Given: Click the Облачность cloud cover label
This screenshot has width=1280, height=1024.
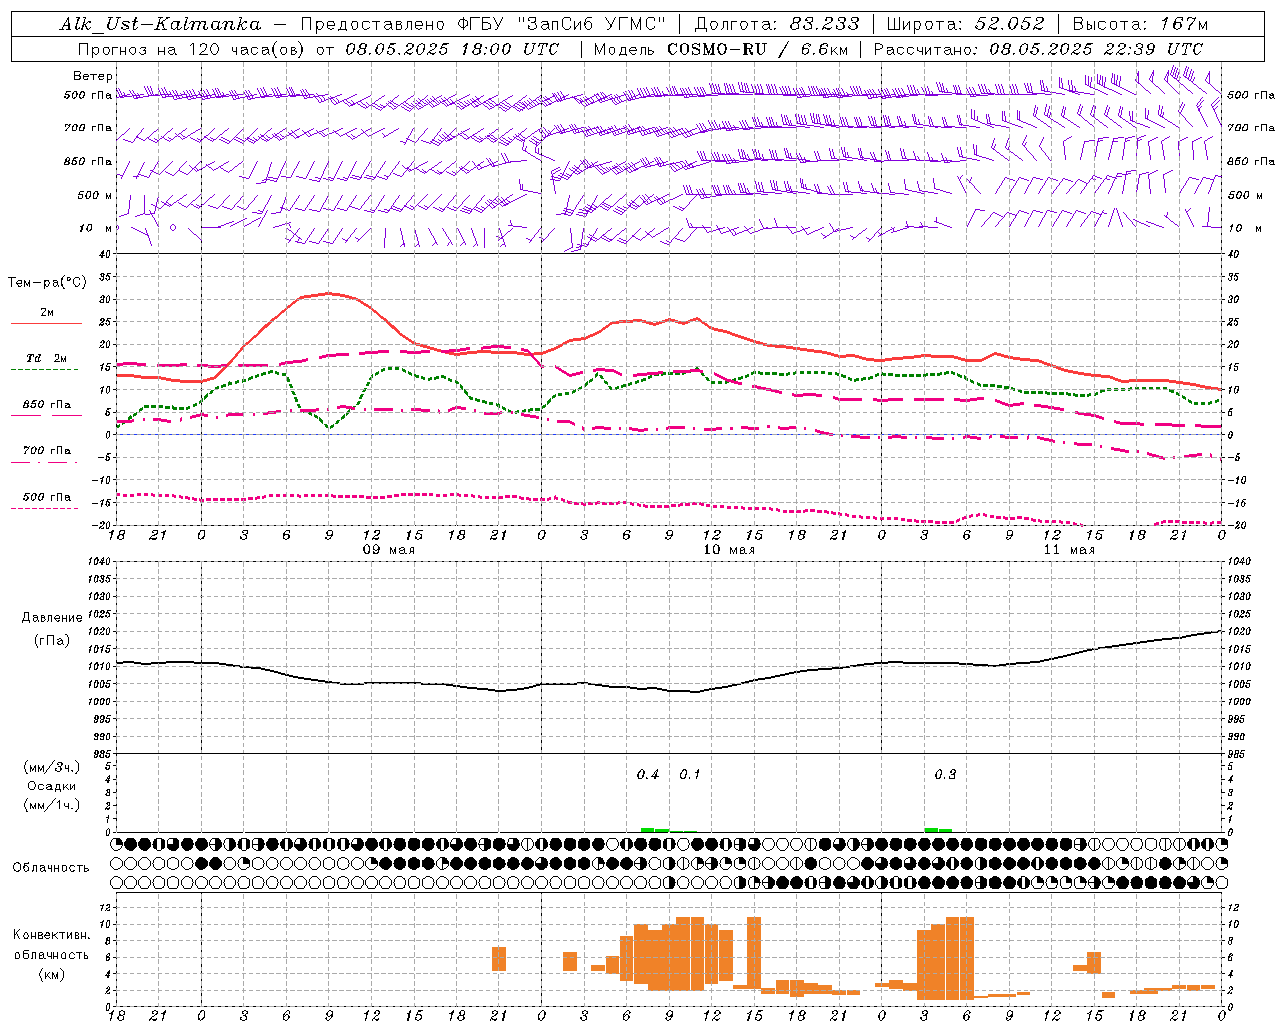Looking at the screenshot, I should [51, 868].
